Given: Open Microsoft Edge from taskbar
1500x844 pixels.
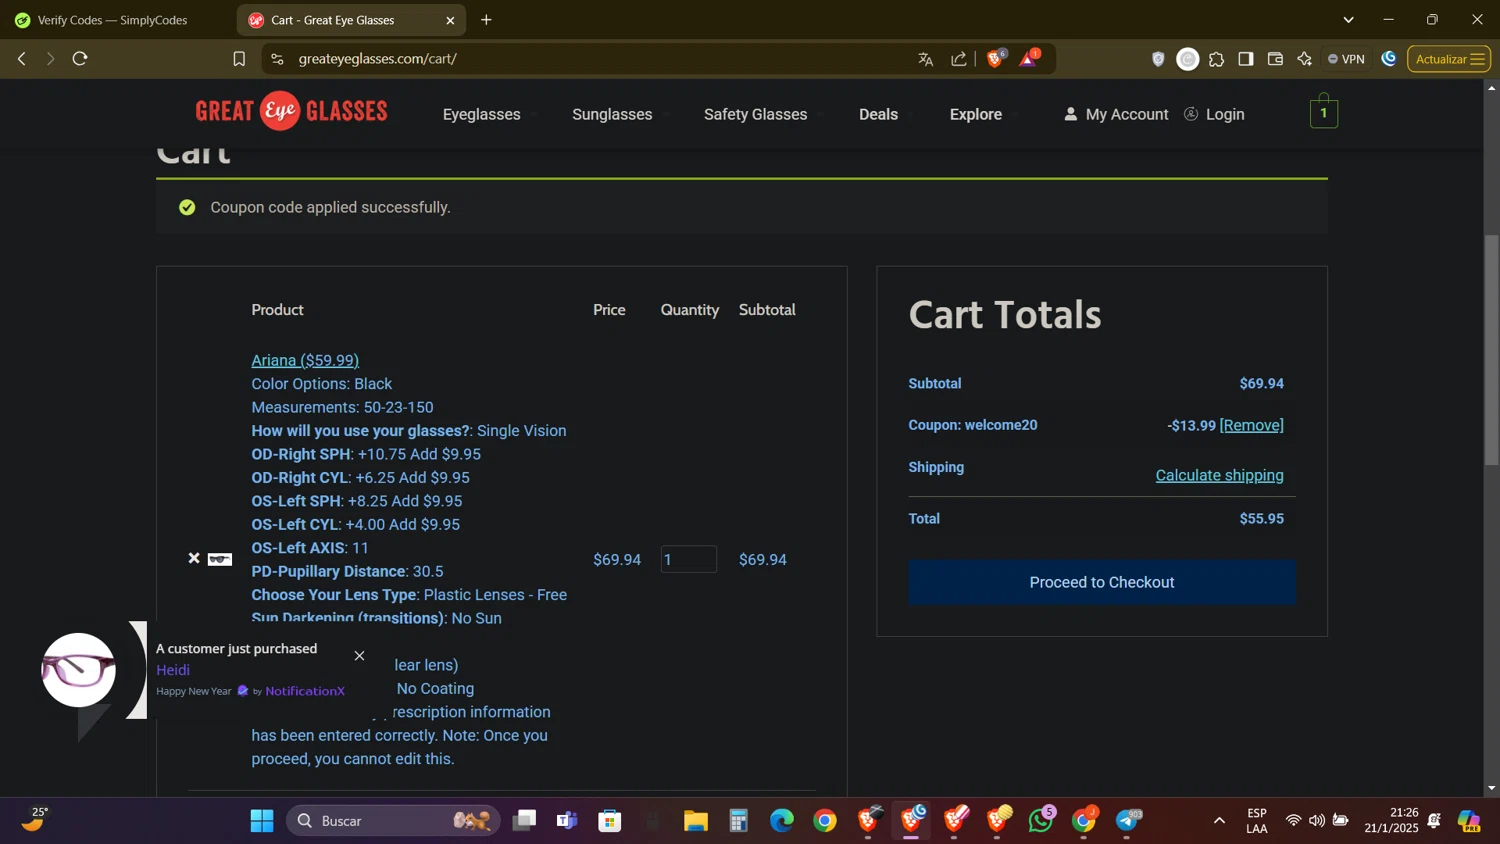Looking at the screenshot, I should [782, 821].
